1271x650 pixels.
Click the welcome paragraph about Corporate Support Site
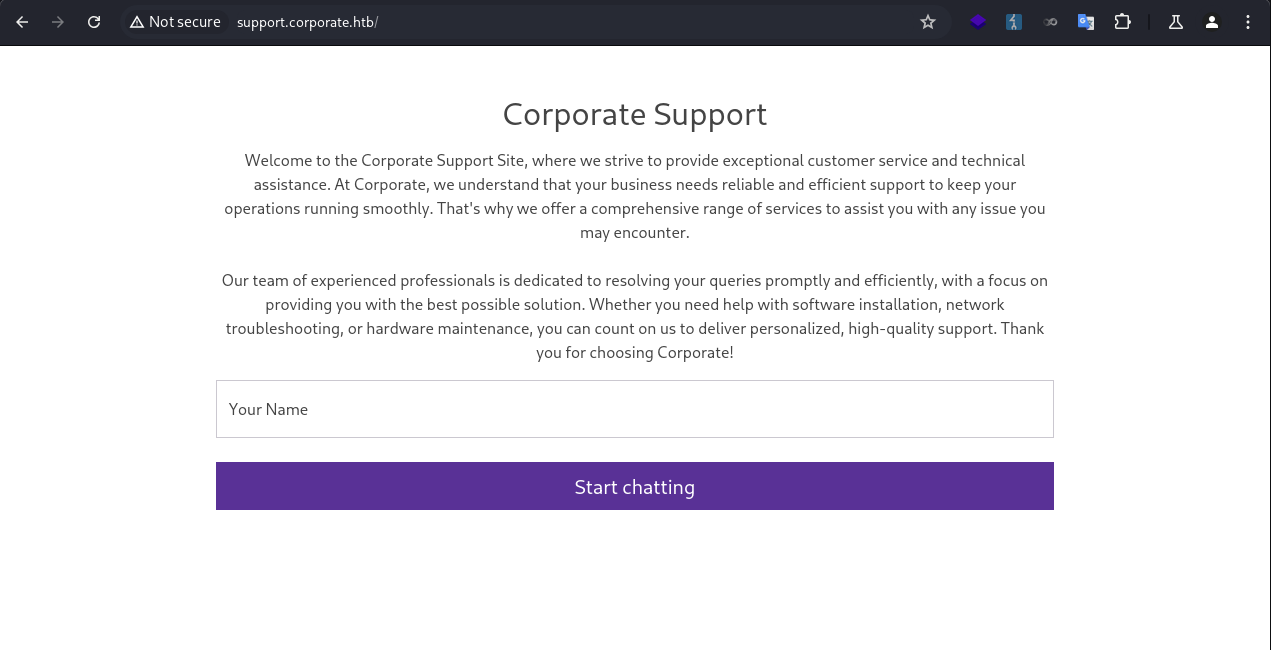(x=634, y=196)
